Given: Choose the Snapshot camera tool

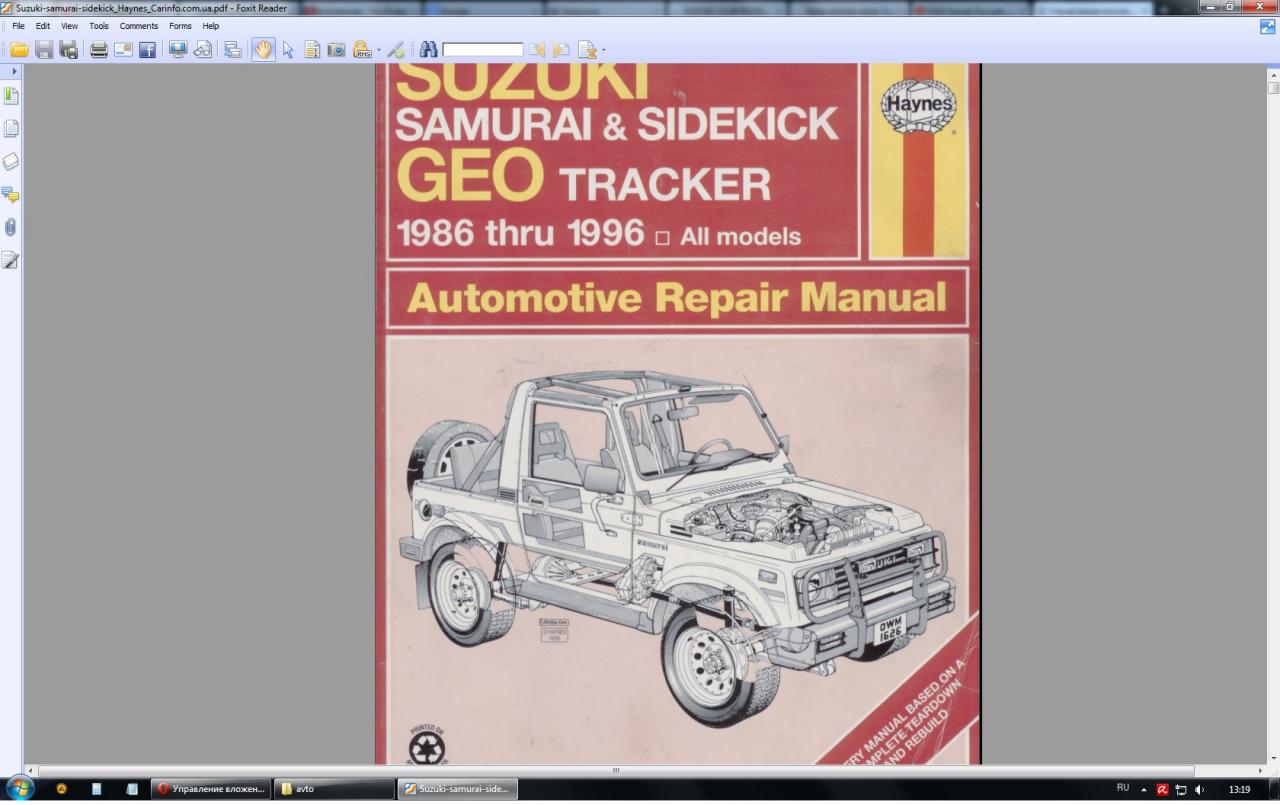Looking at the screenshot, I should tap(336, 50).
